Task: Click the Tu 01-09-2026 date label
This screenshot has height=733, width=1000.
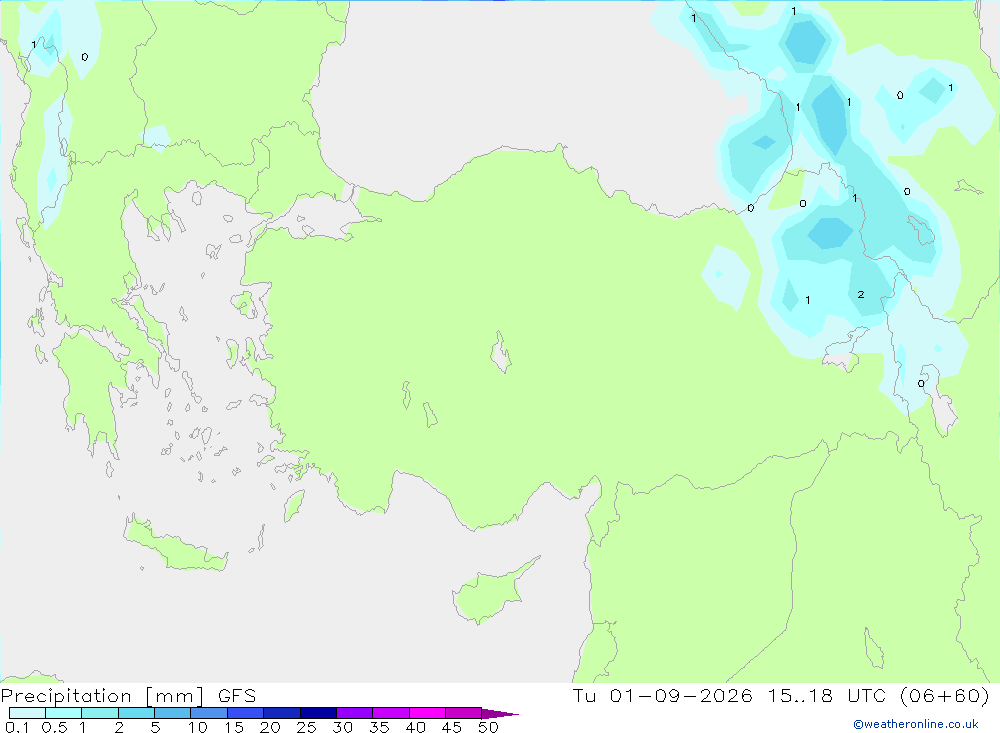Action: 662,695
